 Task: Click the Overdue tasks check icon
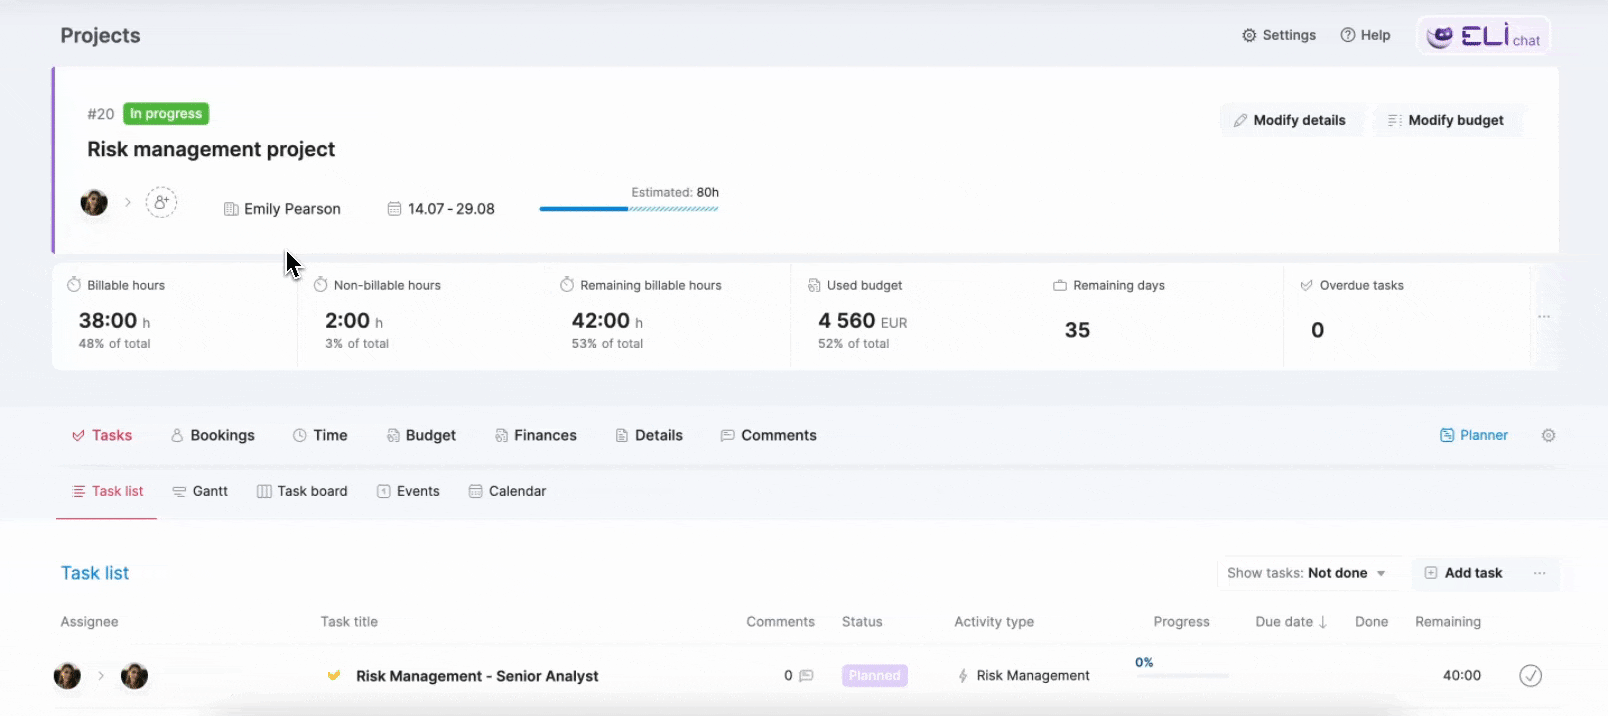pos(1306,285)
